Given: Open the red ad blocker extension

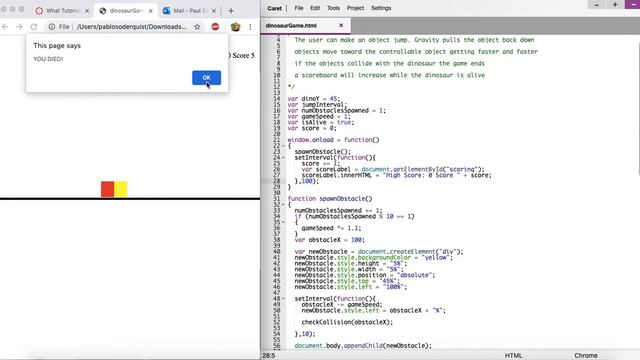Looking at the screenshot, I should (x=215, y=27).
